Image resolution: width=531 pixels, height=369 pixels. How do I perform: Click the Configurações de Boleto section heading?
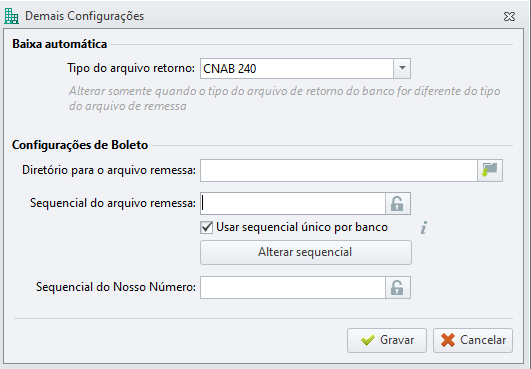80,145
